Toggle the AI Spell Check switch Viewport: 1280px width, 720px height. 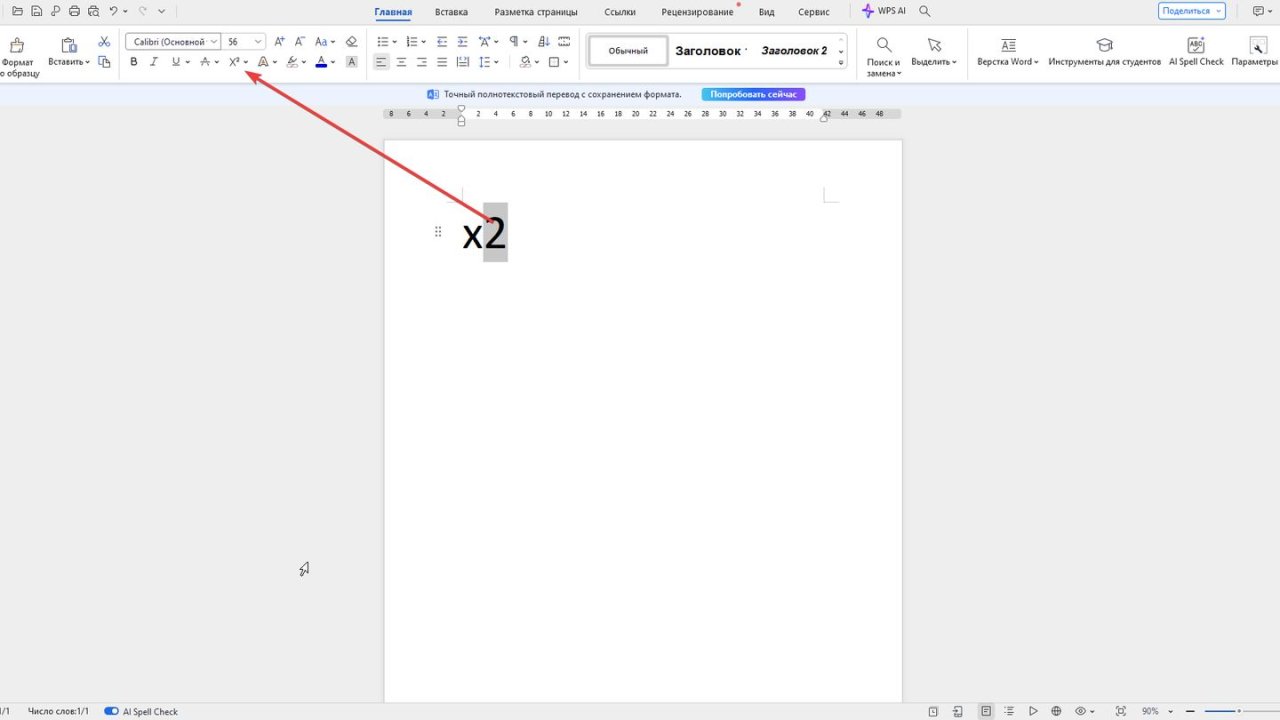tap(111, 711)
